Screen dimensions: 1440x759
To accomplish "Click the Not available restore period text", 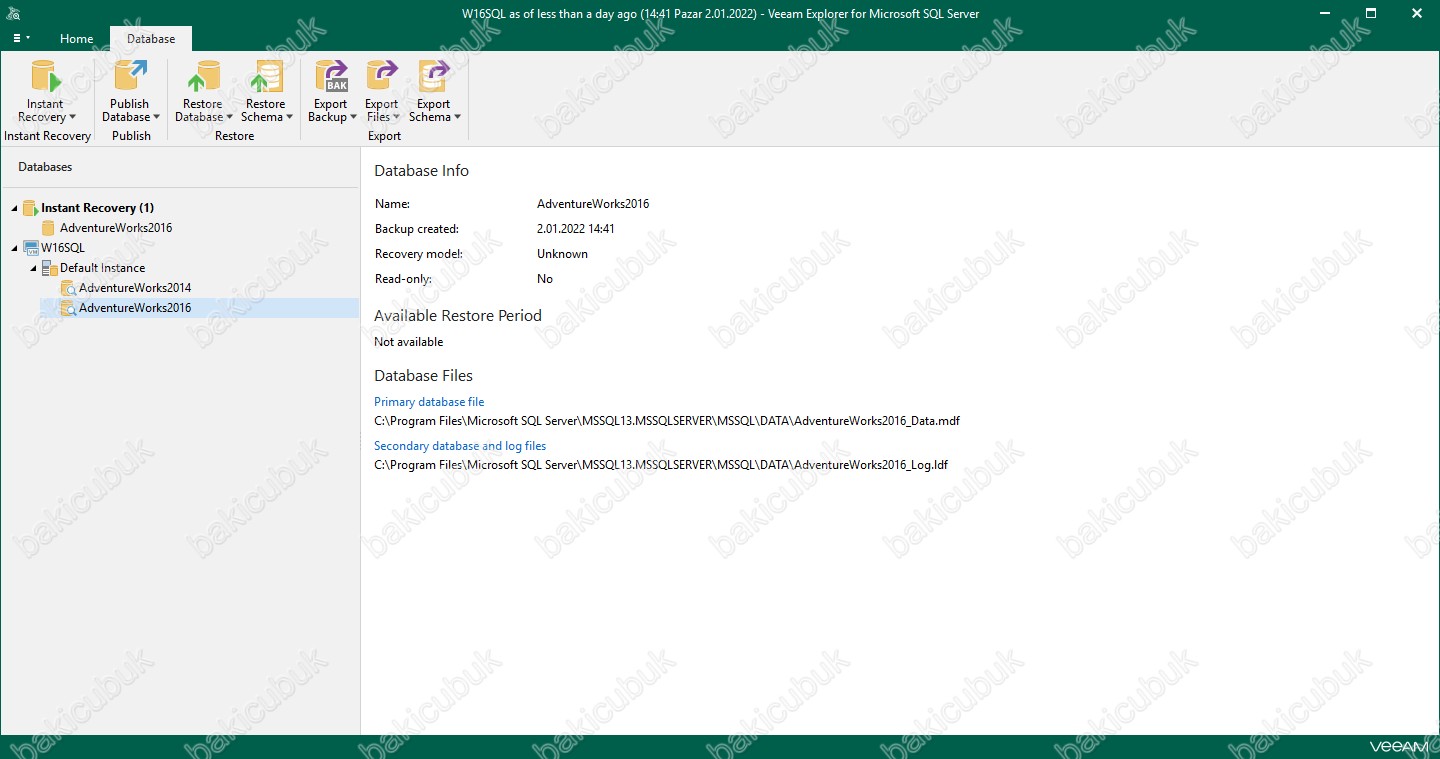I will point(408,342).
